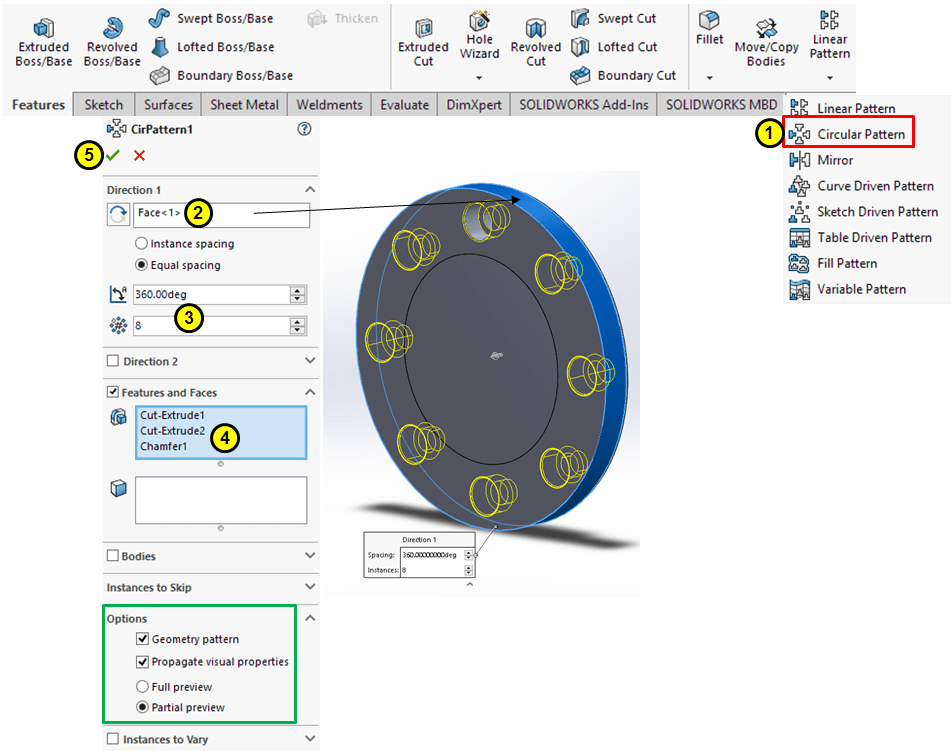This screenshot has height=751, width=951.
Task: Toggle the Geometry pattern checkbox
Action: [x=141, y=640]
